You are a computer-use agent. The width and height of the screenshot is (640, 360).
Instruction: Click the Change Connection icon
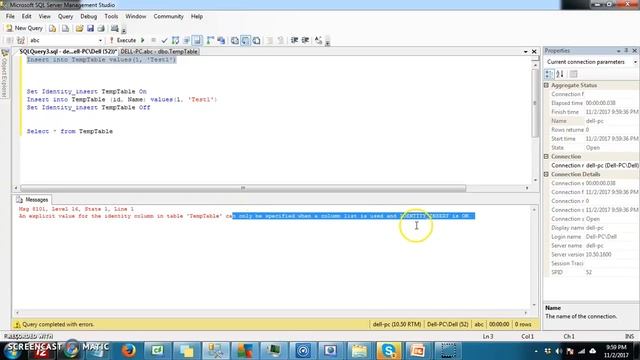(20, 40)
